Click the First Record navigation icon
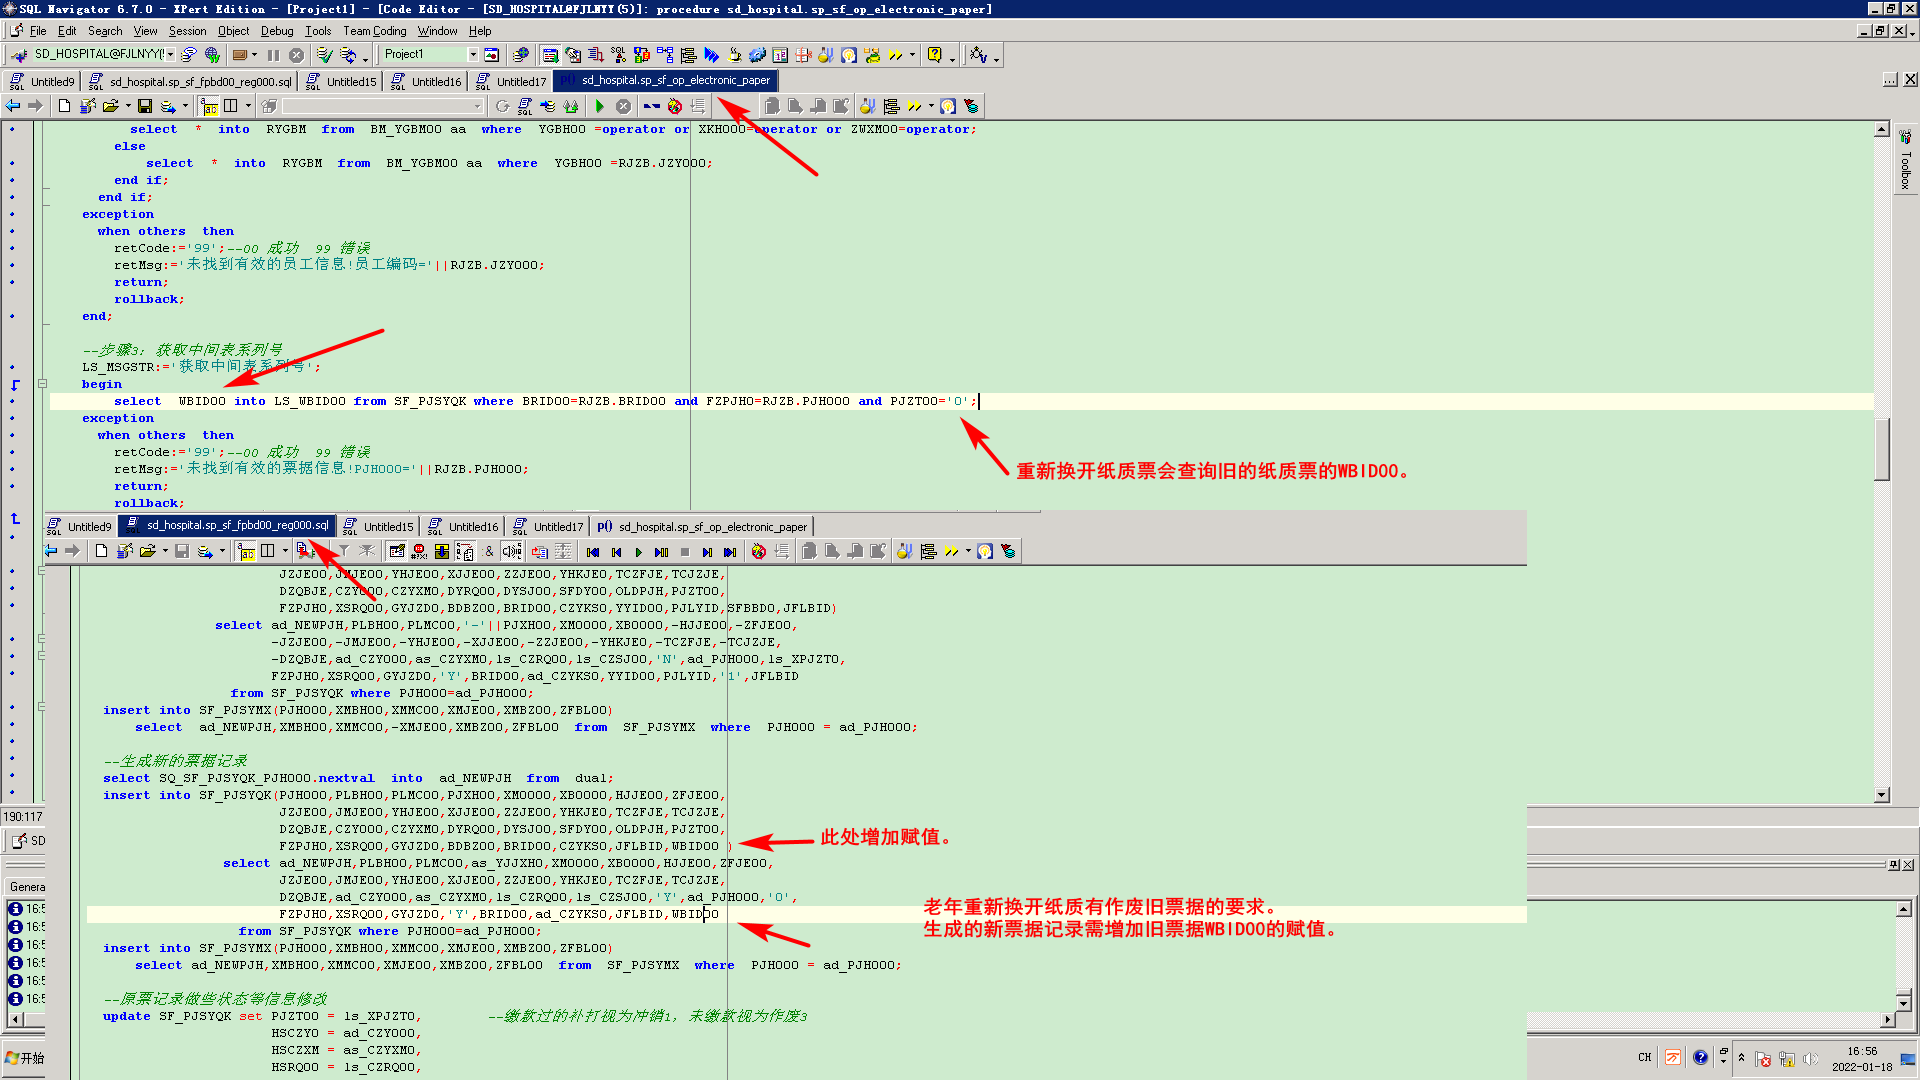 coord(593,552)
